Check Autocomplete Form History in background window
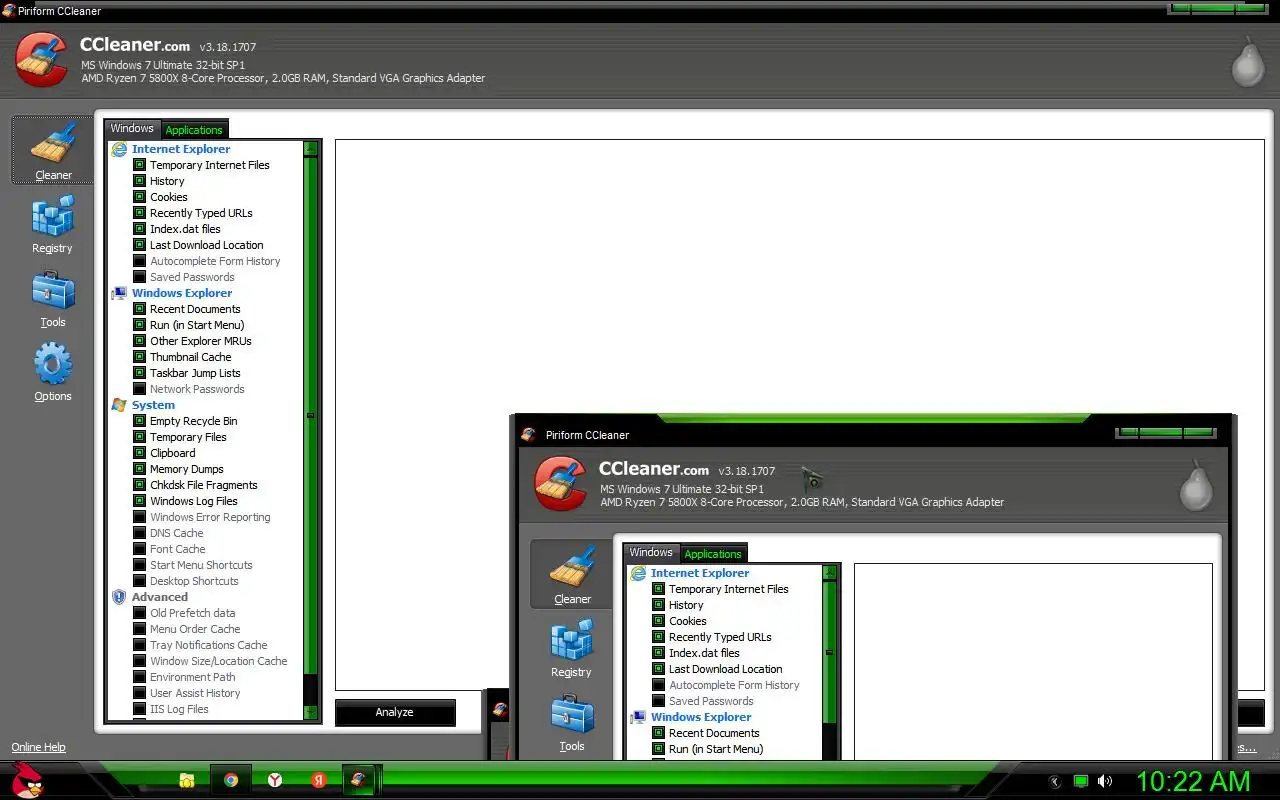Image resolution: width=1280 pixels, height=800 pixels. pos(140,261)
